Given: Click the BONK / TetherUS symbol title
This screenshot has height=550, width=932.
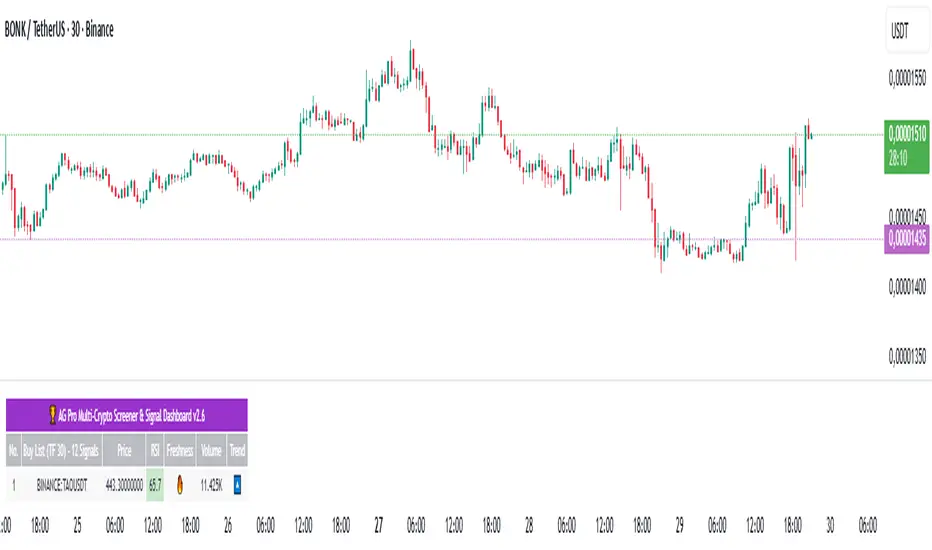Looking at the screenshot, I should click(x=59, y=30).
